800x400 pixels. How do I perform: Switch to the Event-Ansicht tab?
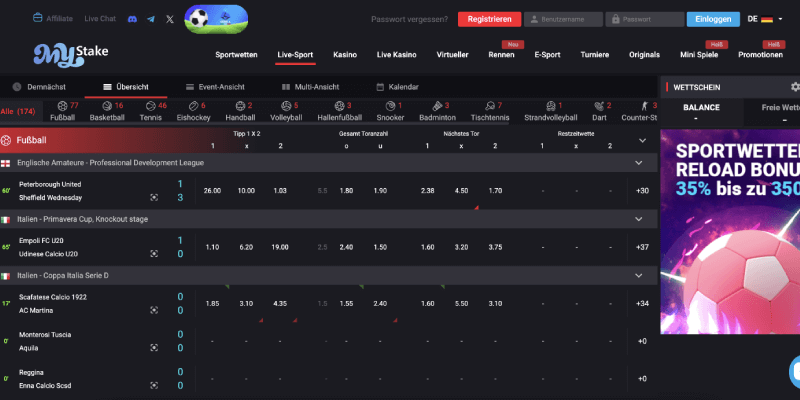(x=215, y=87)
